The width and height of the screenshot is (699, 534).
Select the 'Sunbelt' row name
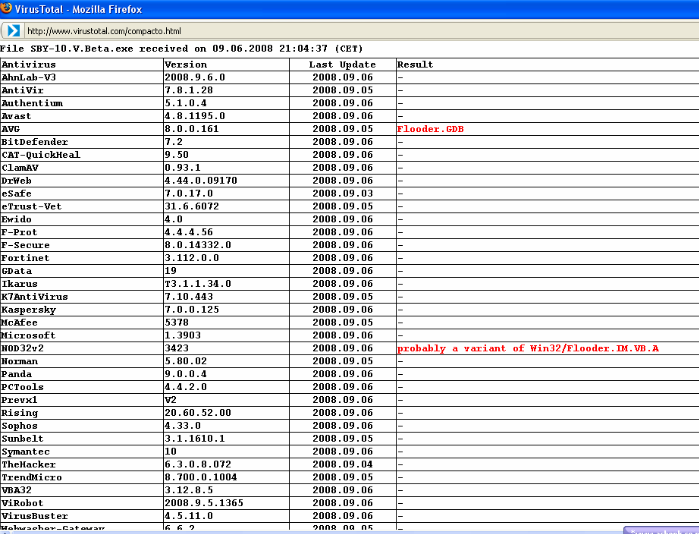coord(22,439)
